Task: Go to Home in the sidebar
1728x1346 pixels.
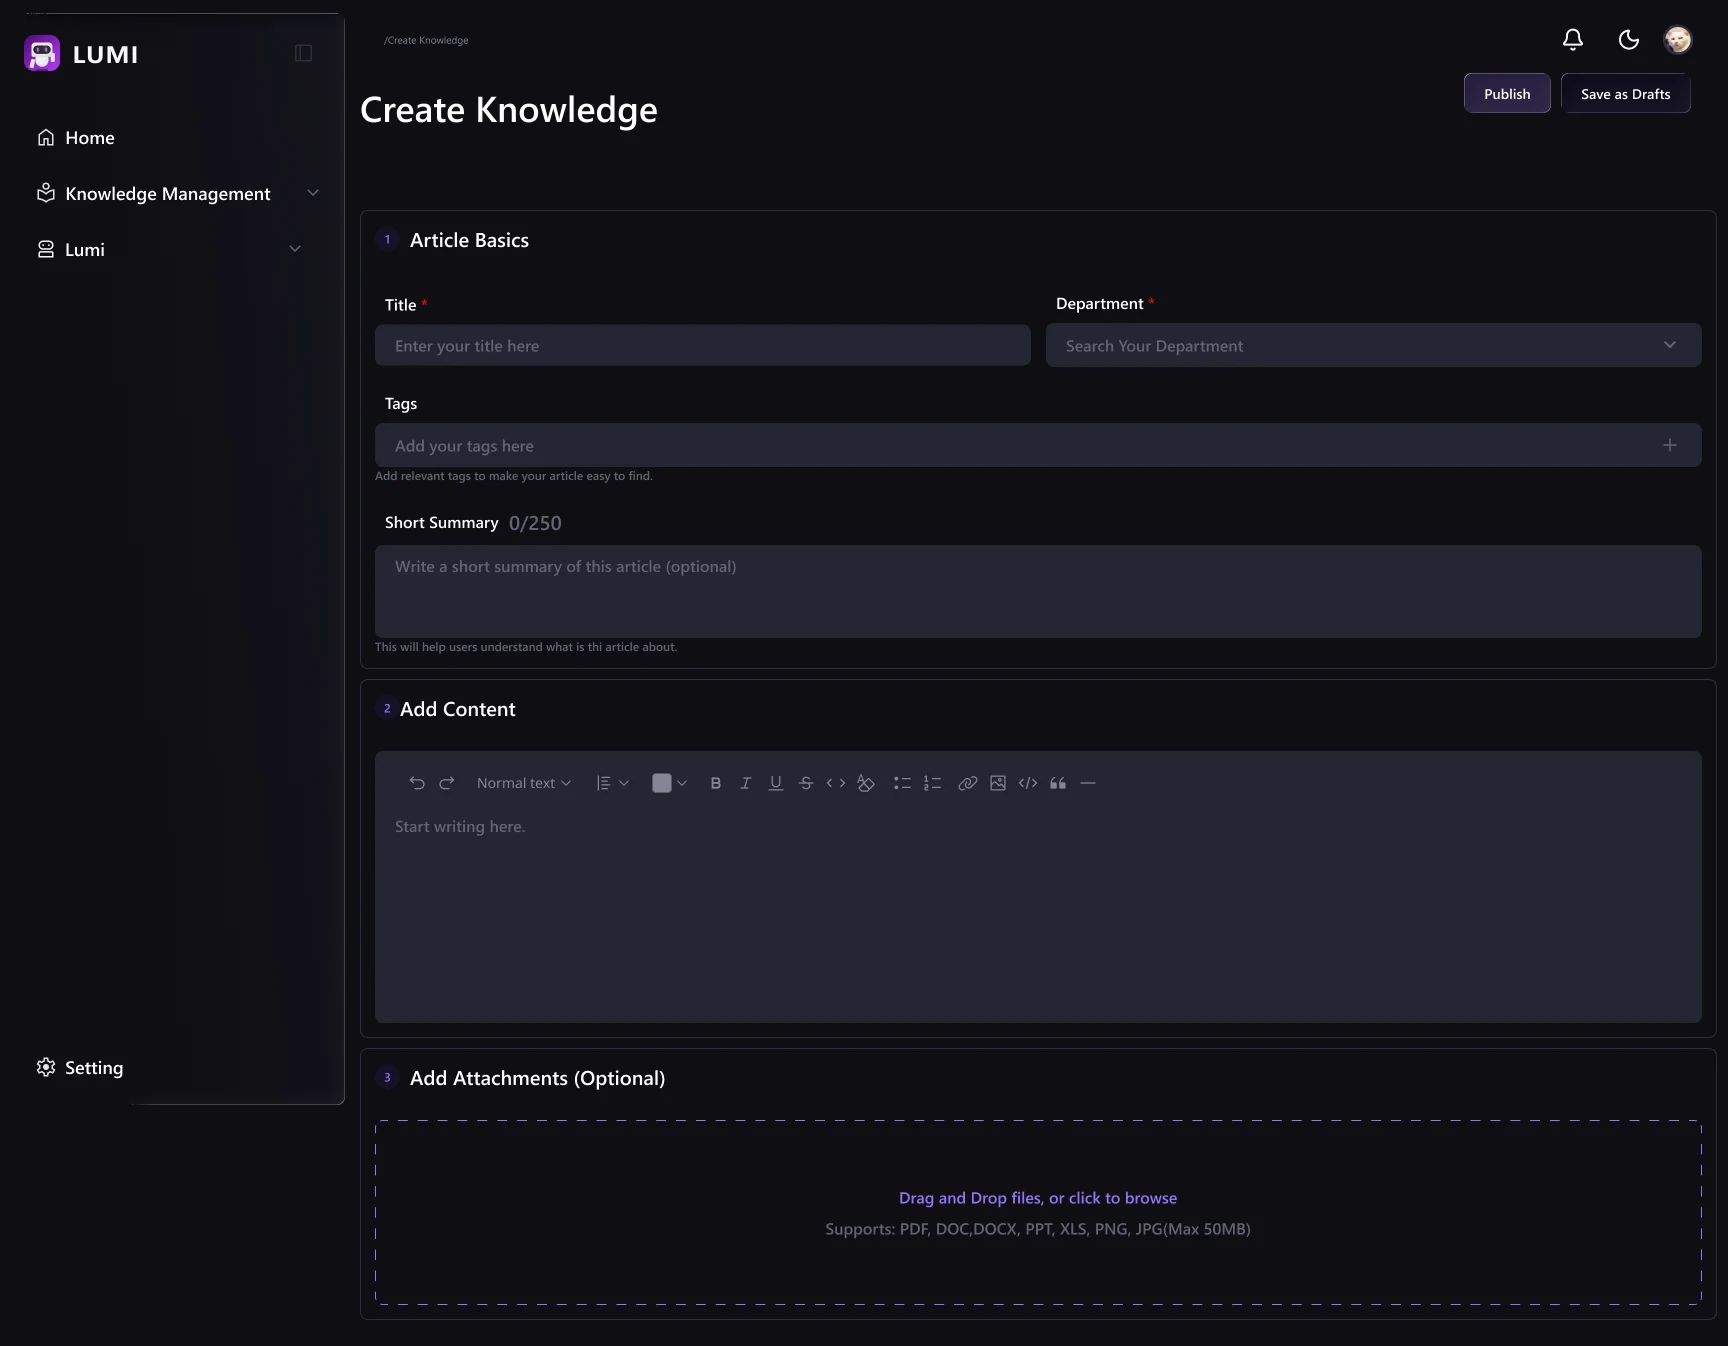Action: point(76,138)
